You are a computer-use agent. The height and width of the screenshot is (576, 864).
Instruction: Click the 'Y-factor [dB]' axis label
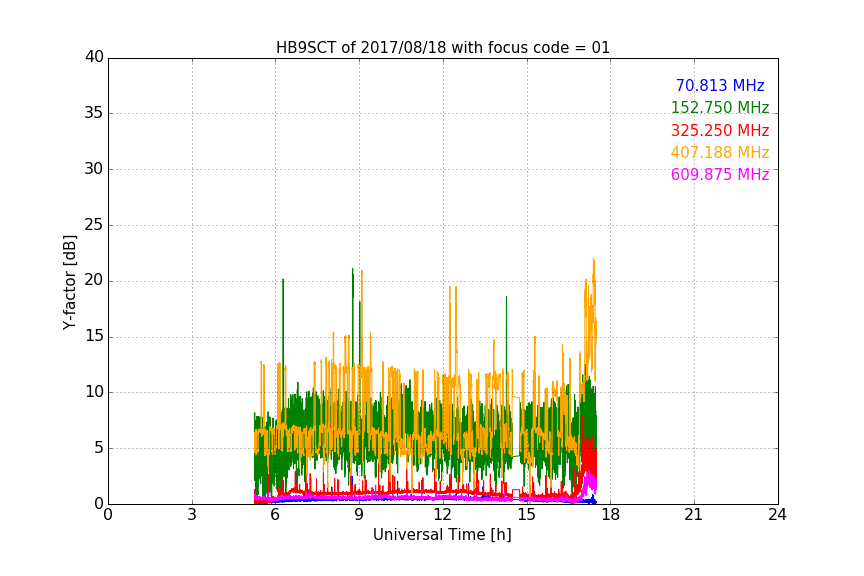pos(69,282)
